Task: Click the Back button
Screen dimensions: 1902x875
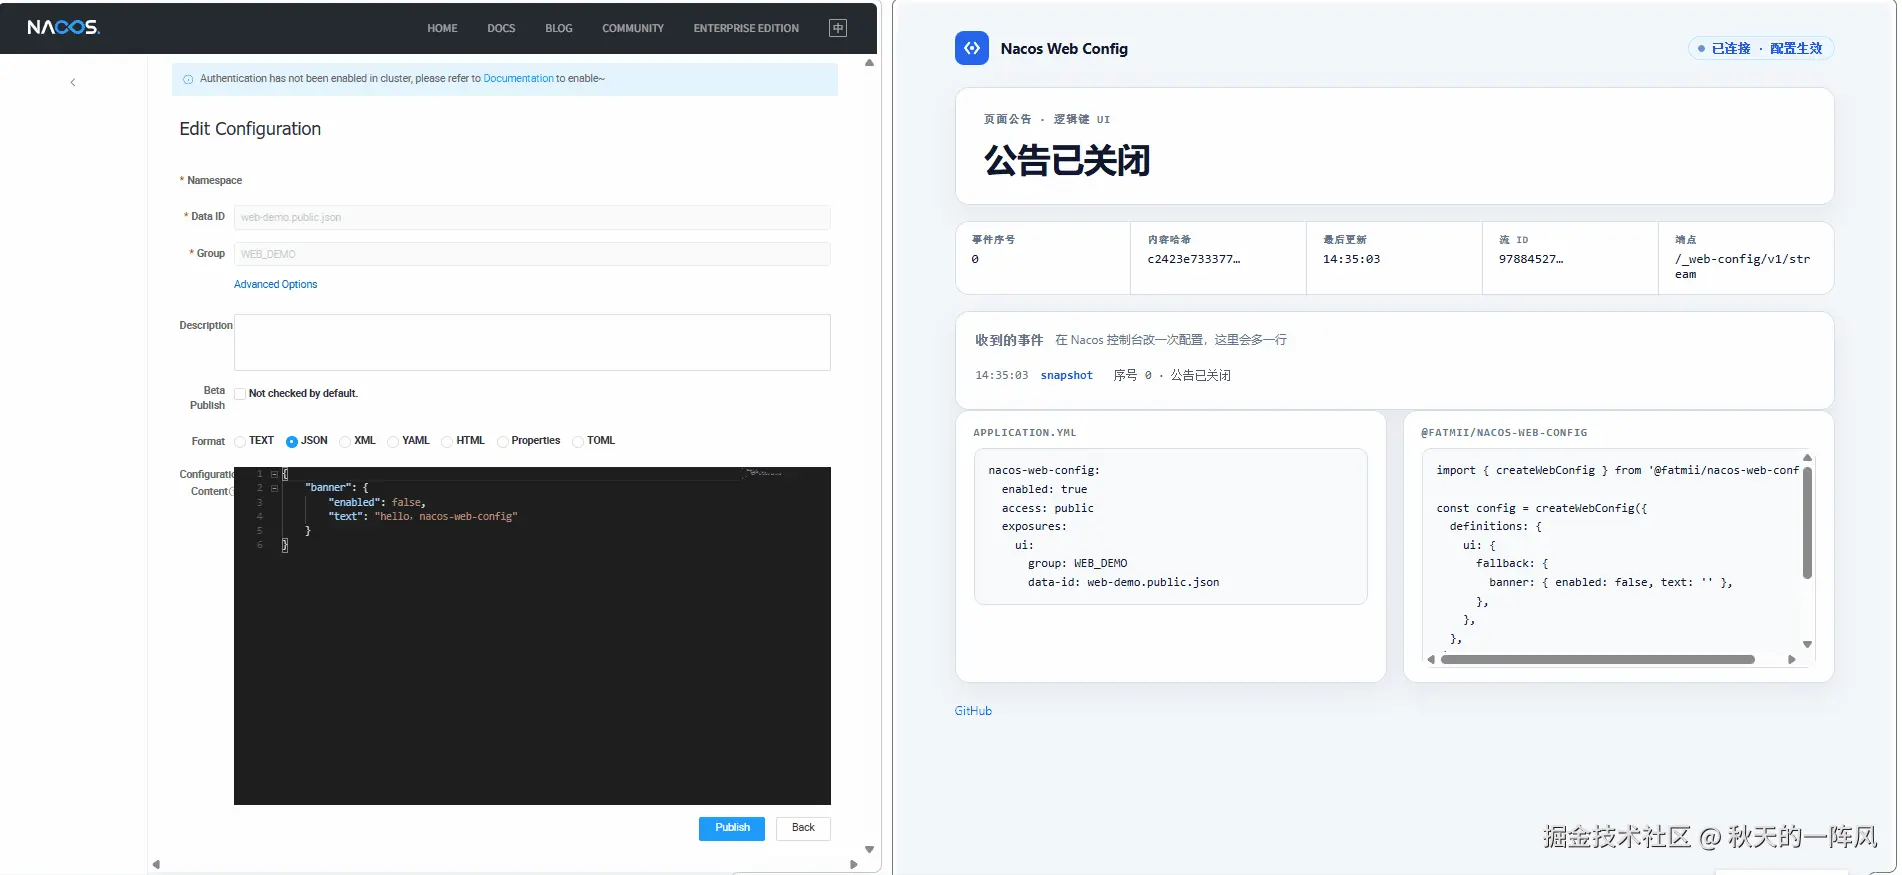Action: pyautogui.click(x=803, y=828)
